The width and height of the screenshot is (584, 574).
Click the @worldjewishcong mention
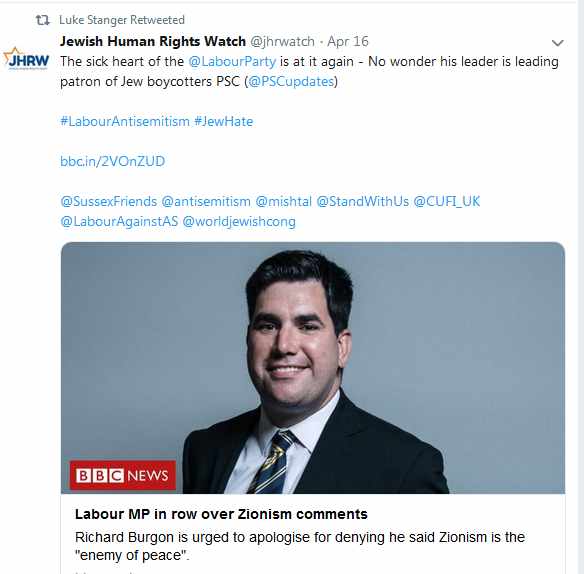(x=239, y=222)
